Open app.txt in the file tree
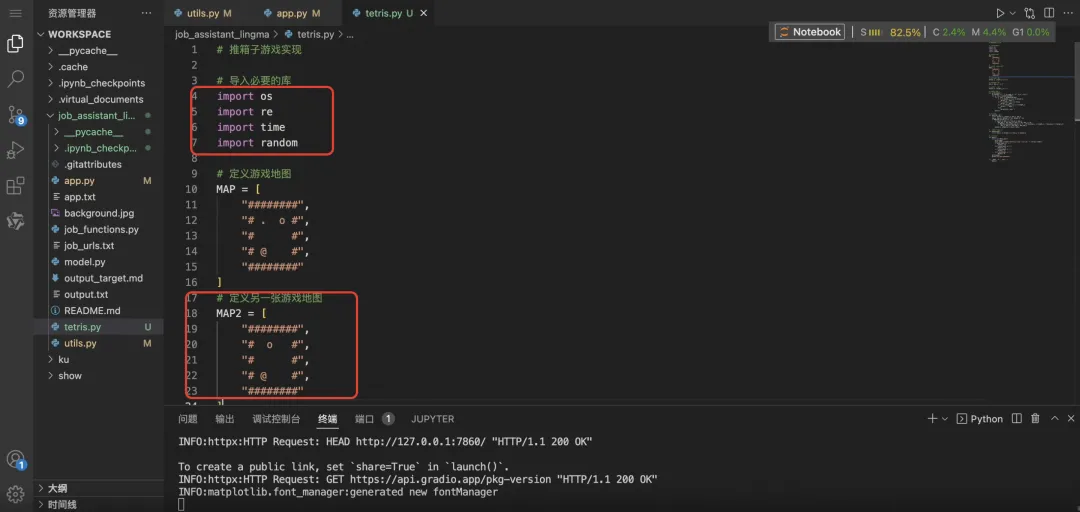The image size is (1080, 512). [x=98, y=197]
